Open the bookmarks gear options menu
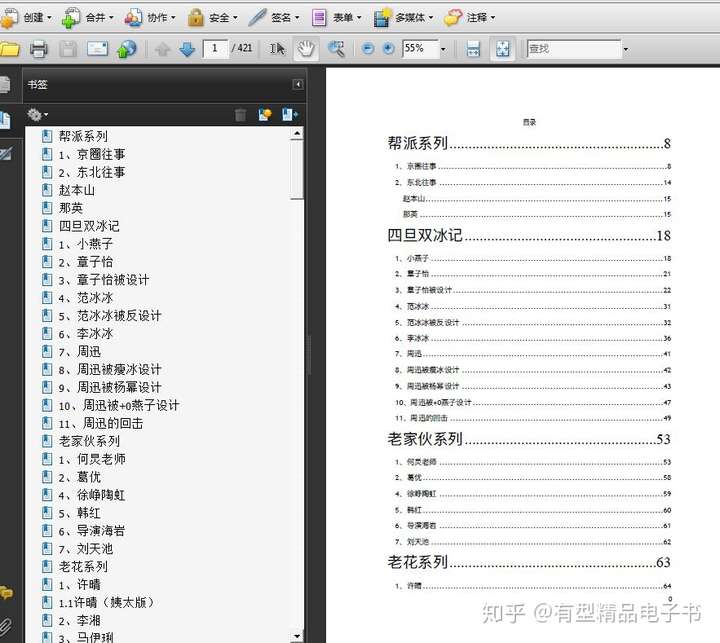This screenshot has width=720, height=643. click(x=37, y=114)
